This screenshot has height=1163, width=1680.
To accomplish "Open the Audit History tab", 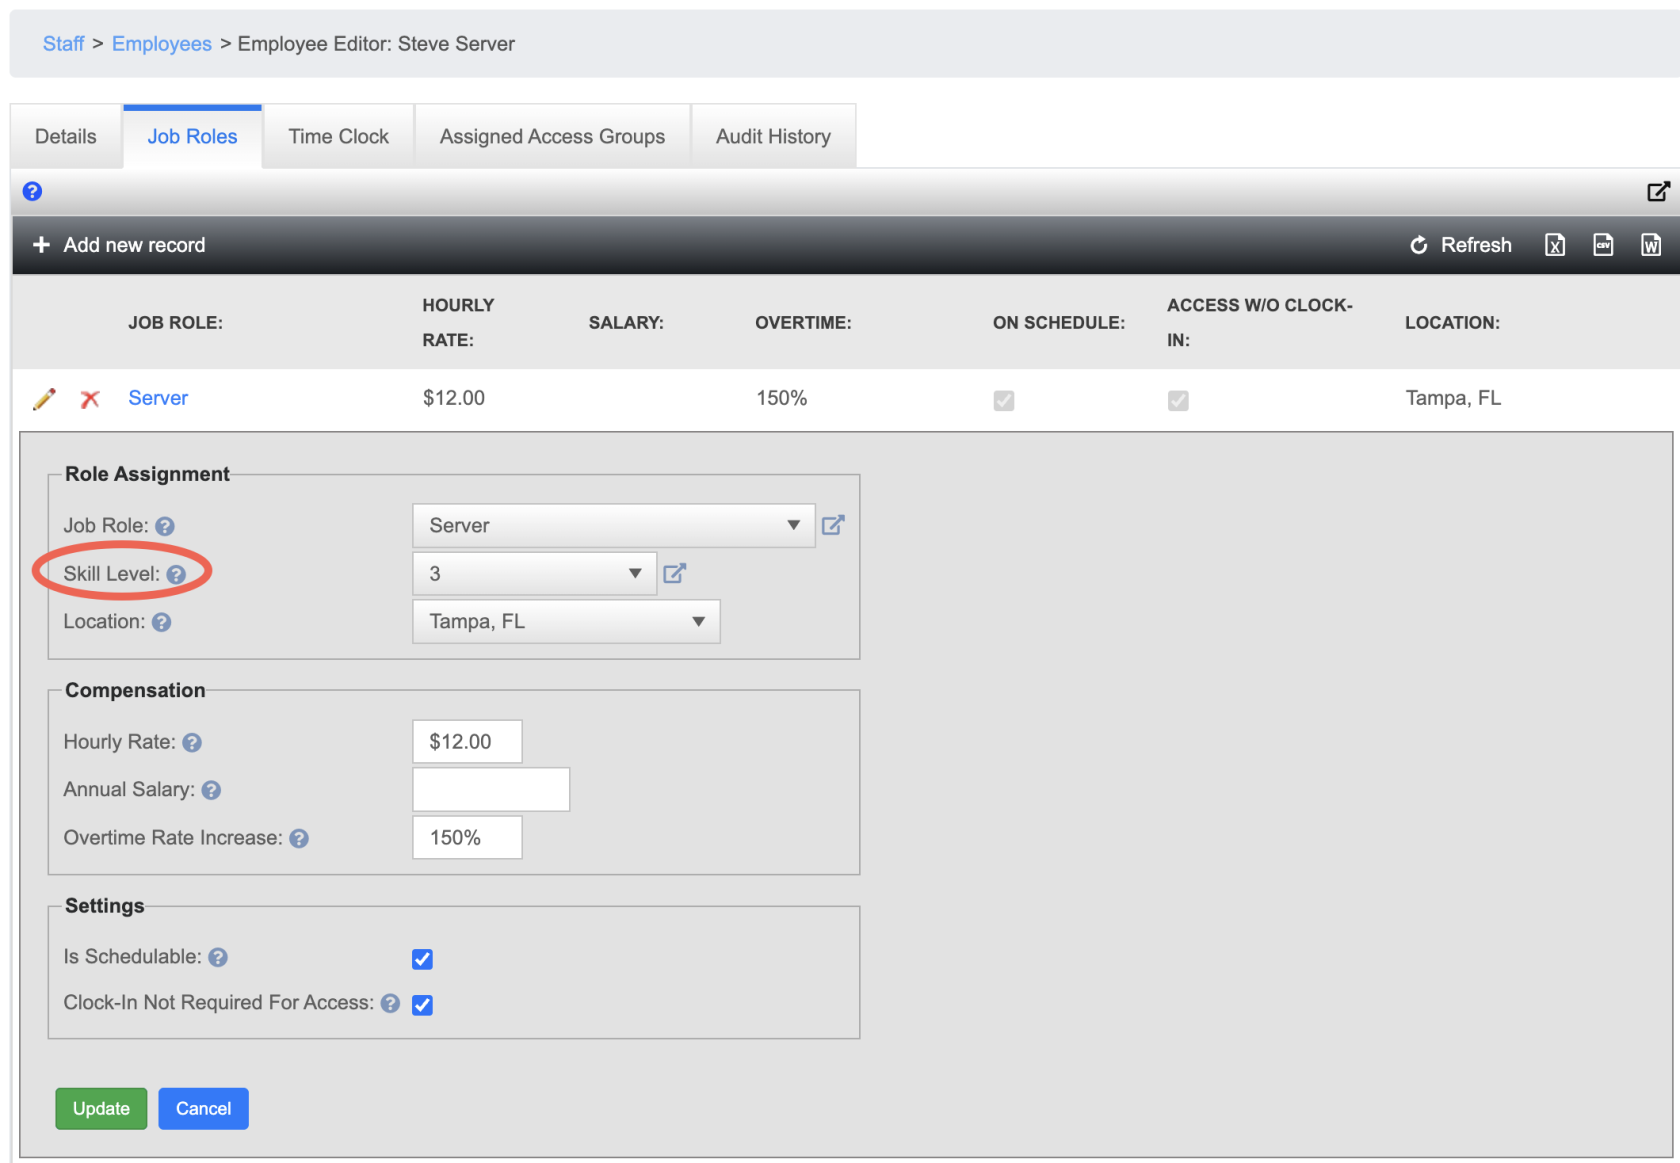I will [x=772, y=137].
